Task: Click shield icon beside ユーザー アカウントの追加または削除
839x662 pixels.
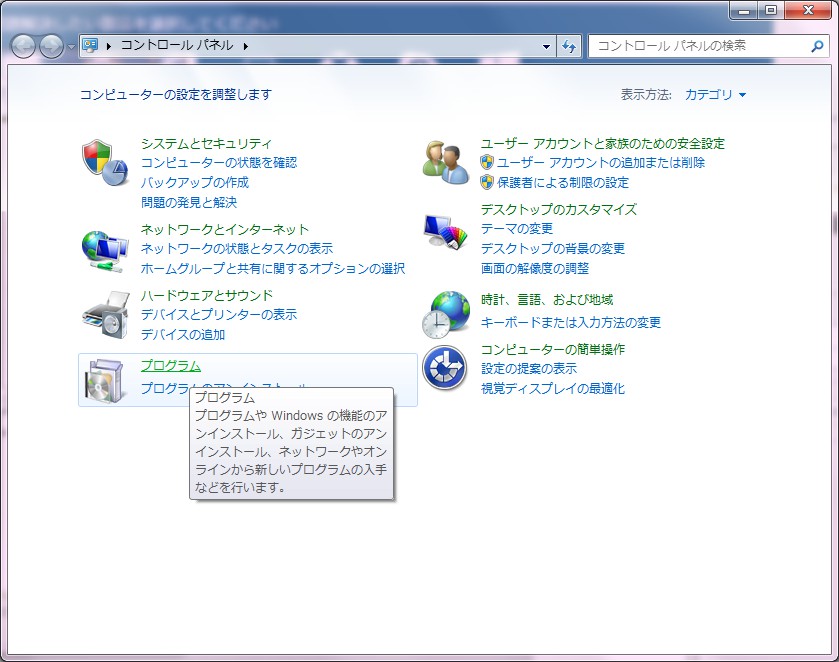Action: pyautogui.click(x=486, y=162)
